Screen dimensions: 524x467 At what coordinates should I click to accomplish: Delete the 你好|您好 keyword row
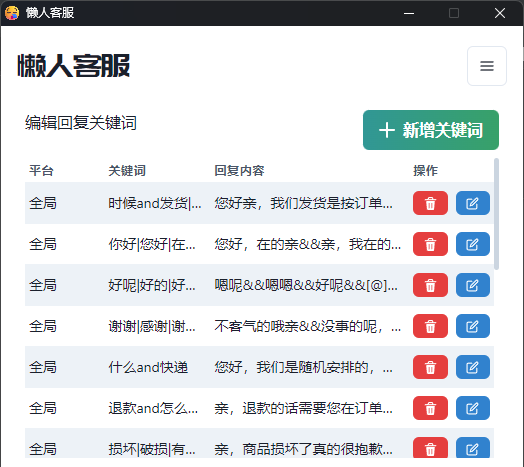coord(430,244)
